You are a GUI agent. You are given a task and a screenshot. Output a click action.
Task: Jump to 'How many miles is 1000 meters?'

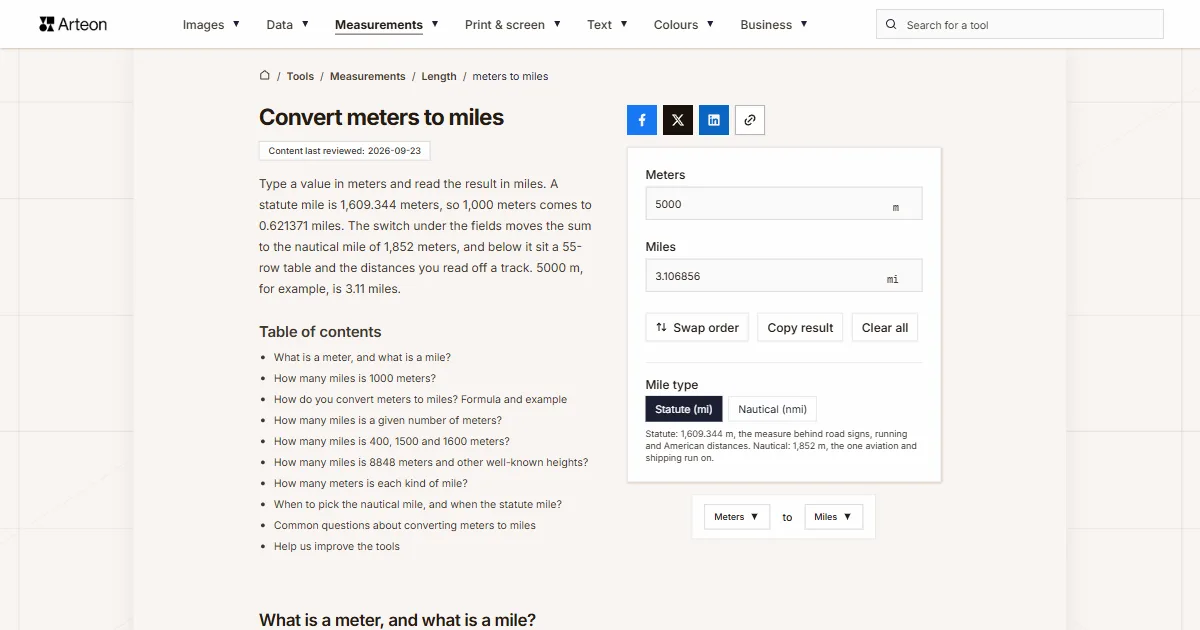click(355, 378)
